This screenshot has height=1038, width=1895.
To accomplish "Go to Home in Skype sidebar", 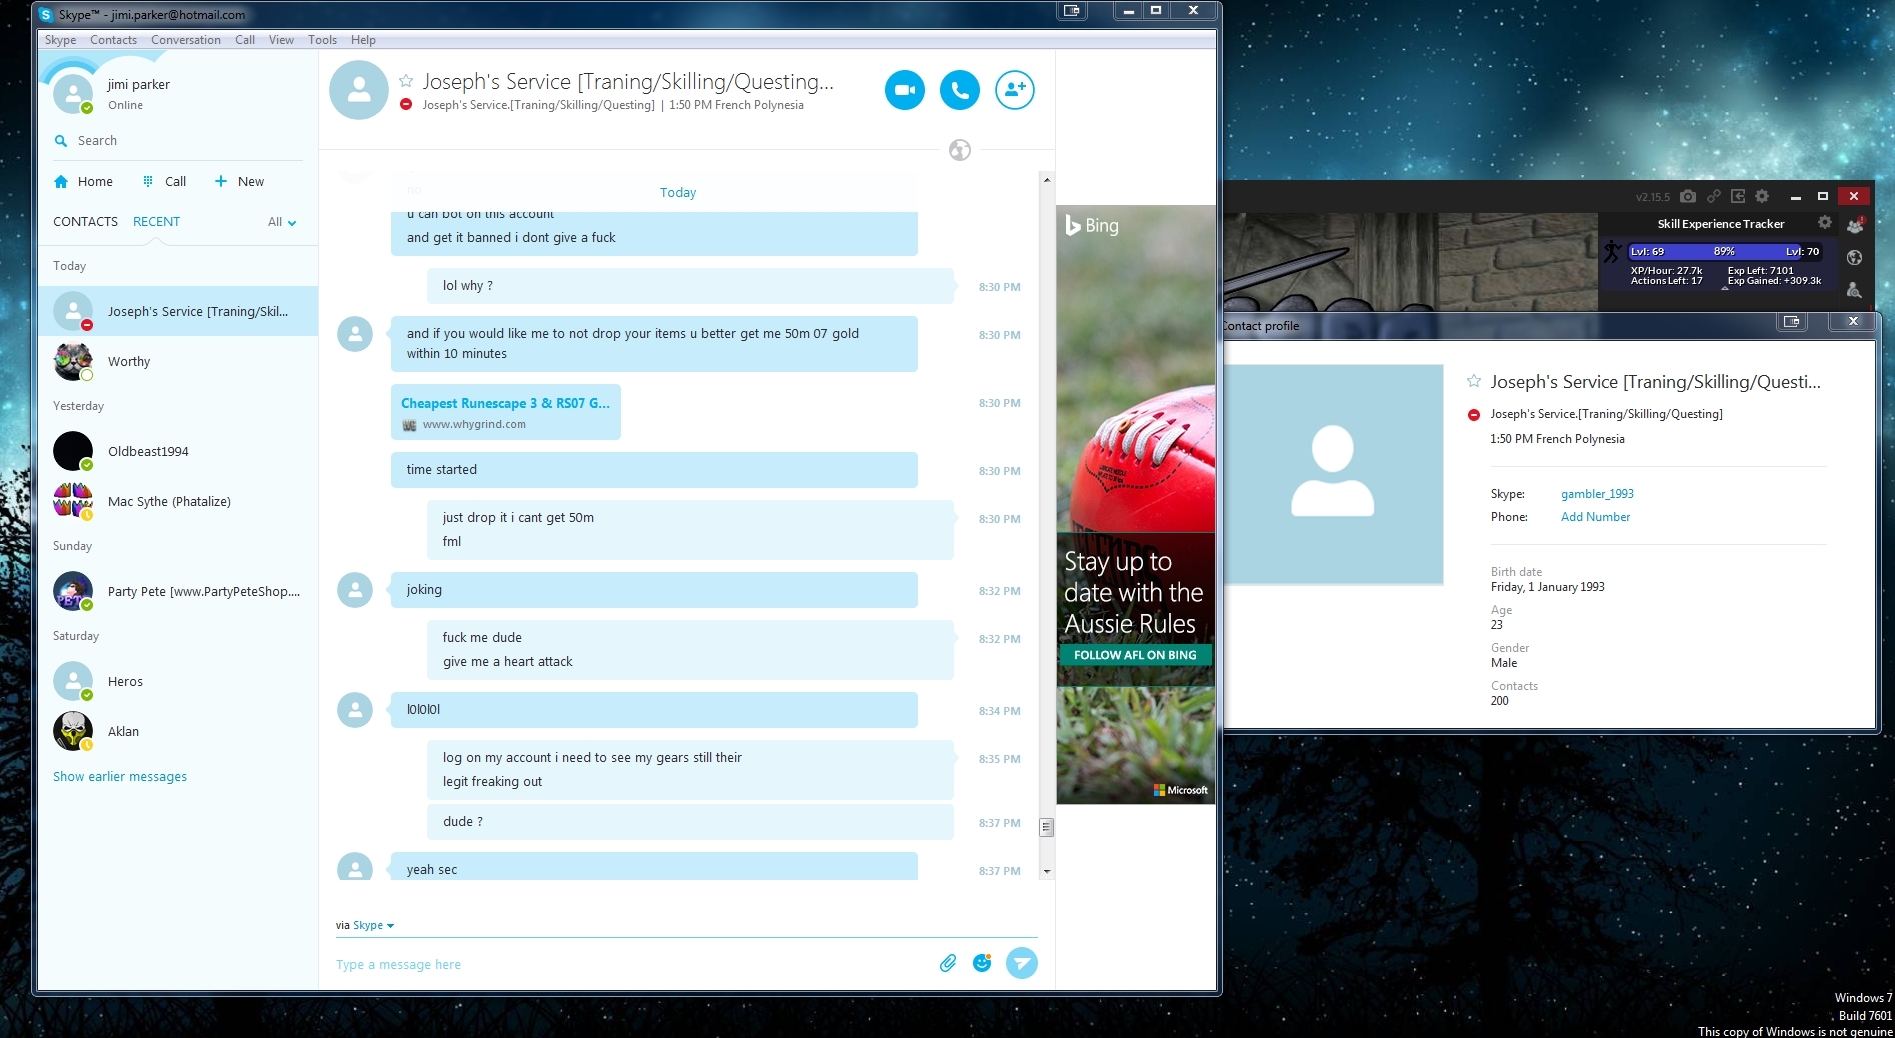I will tap(83, 181).
